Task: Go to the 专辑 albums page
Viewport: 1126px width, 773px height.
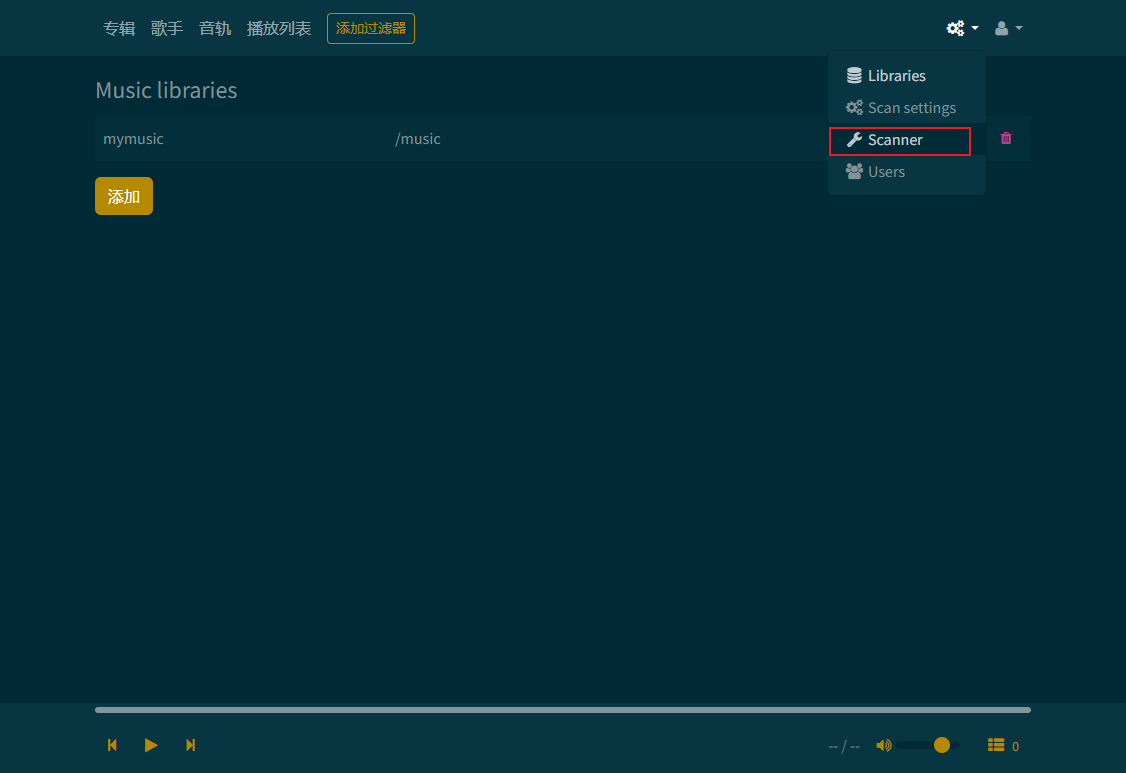Action: point(119,28)
